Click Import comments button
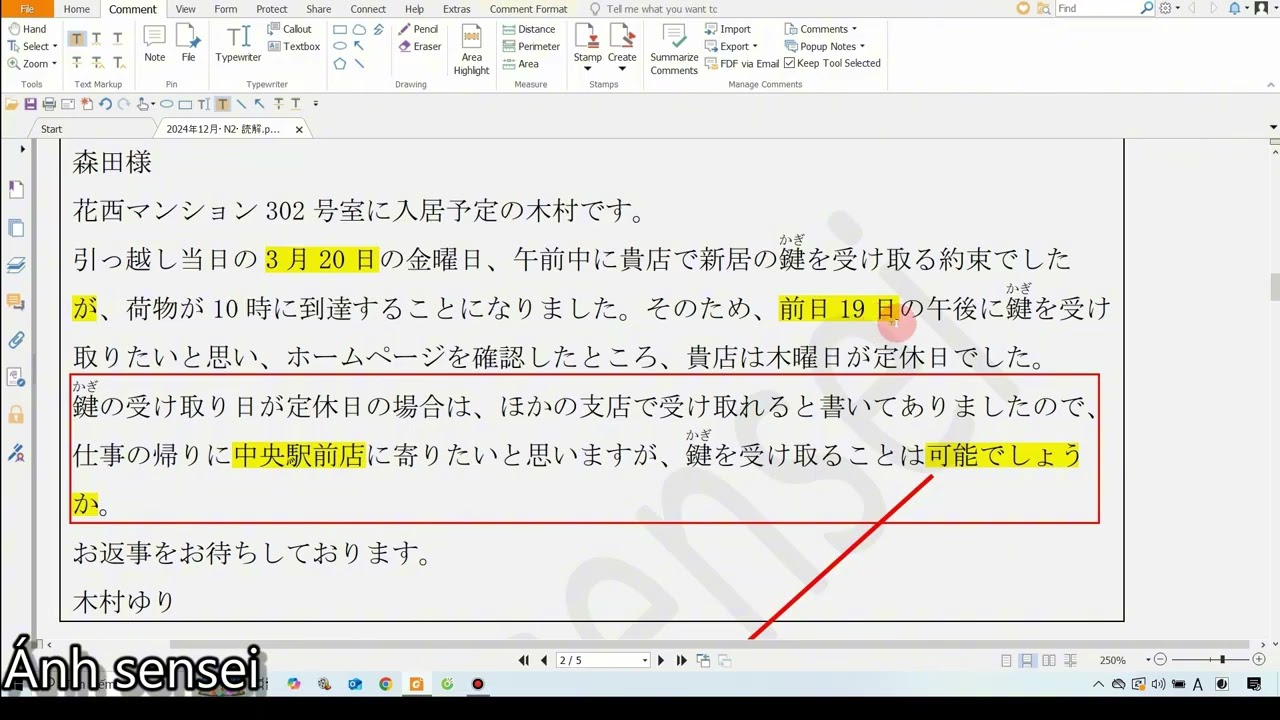Image resolution: width=1280 pixels, height=720 pixels. 728,29
